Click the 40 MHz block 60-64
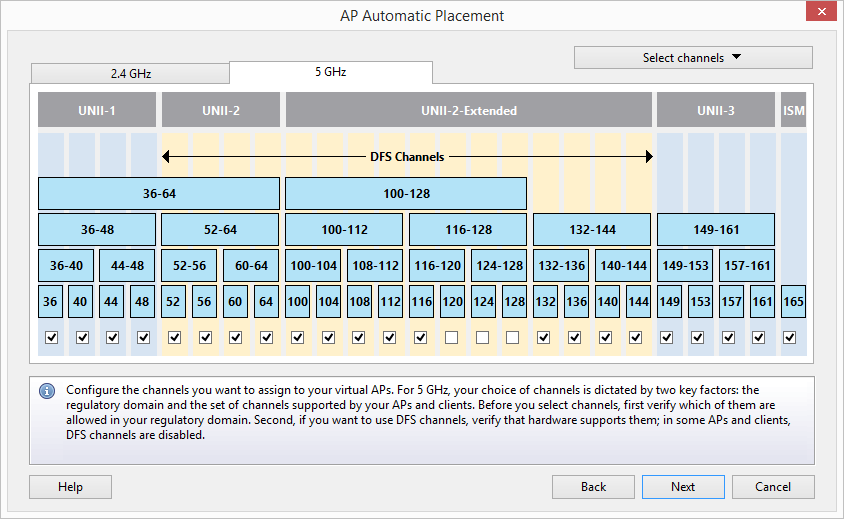 251,265
